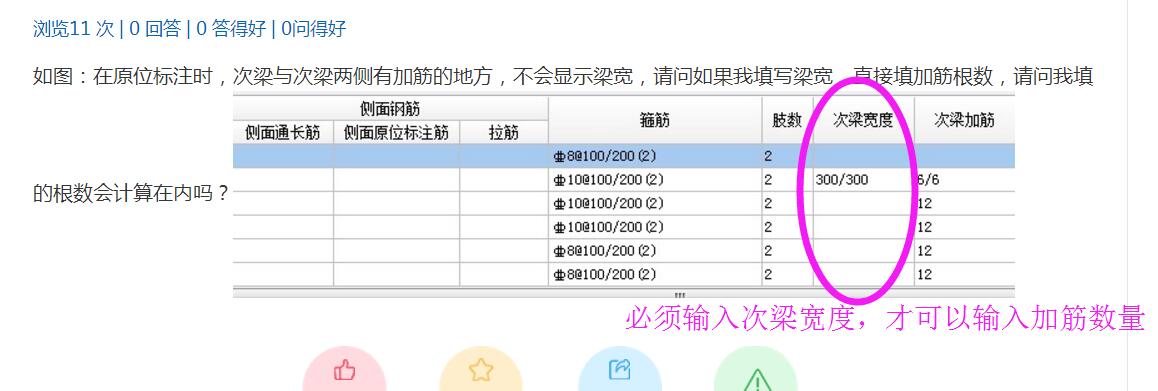Click the '侧面原位标注筋' column header
The image size is (1158, 391).
(396, 133)
